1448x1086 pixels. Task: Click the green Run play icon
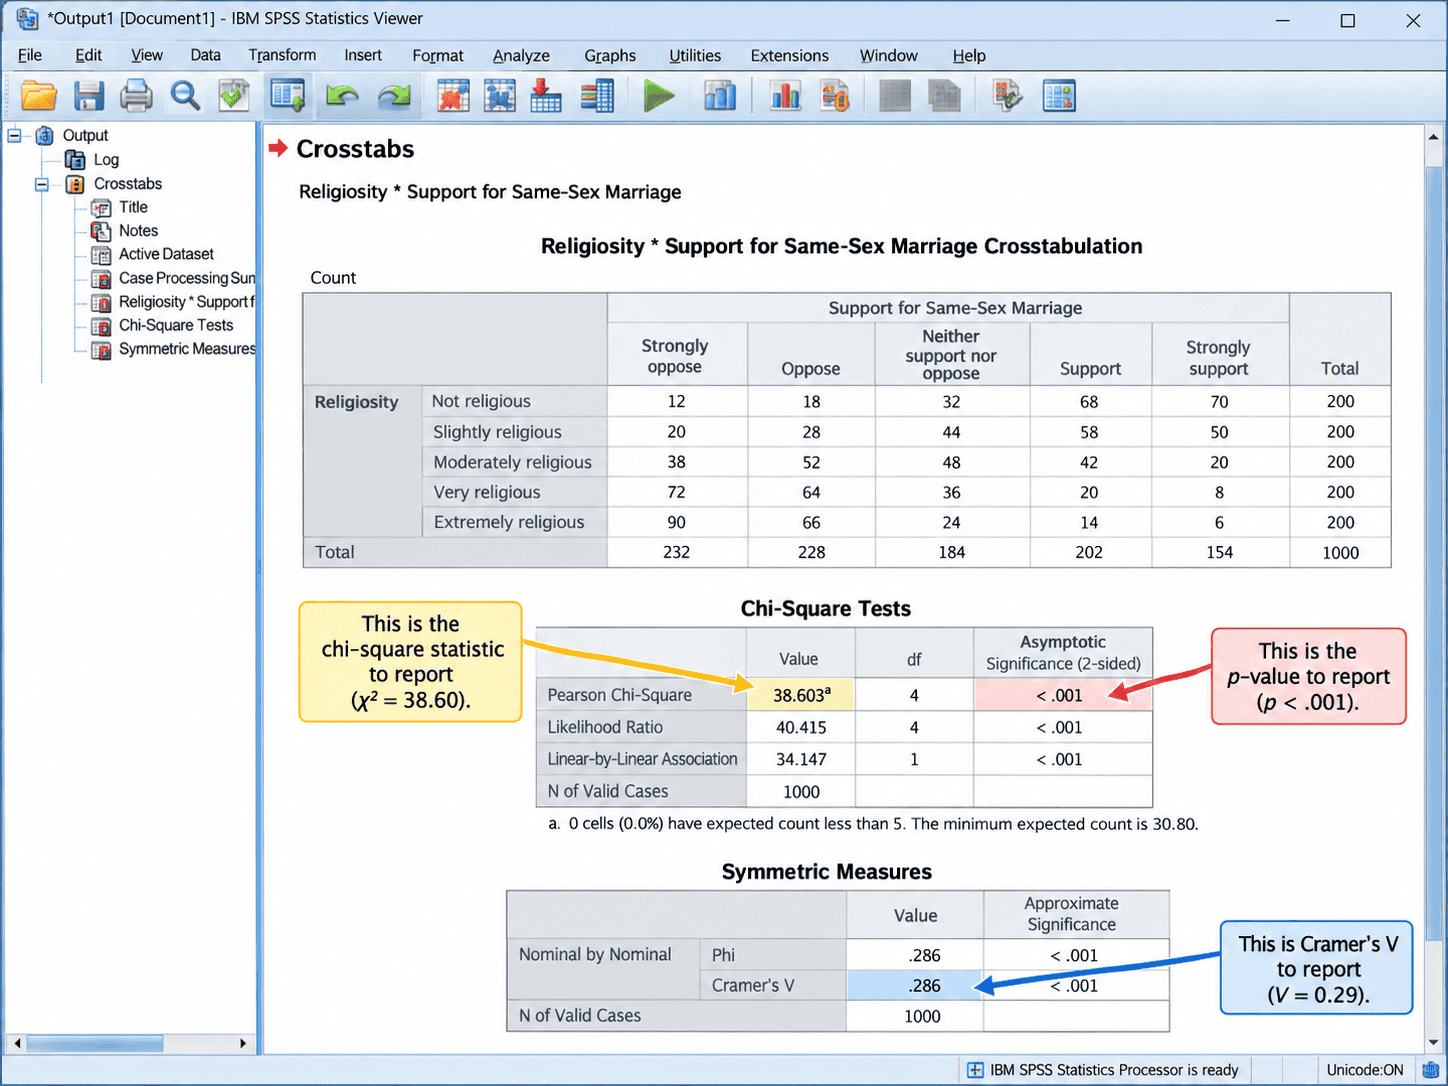coord(658,96)
